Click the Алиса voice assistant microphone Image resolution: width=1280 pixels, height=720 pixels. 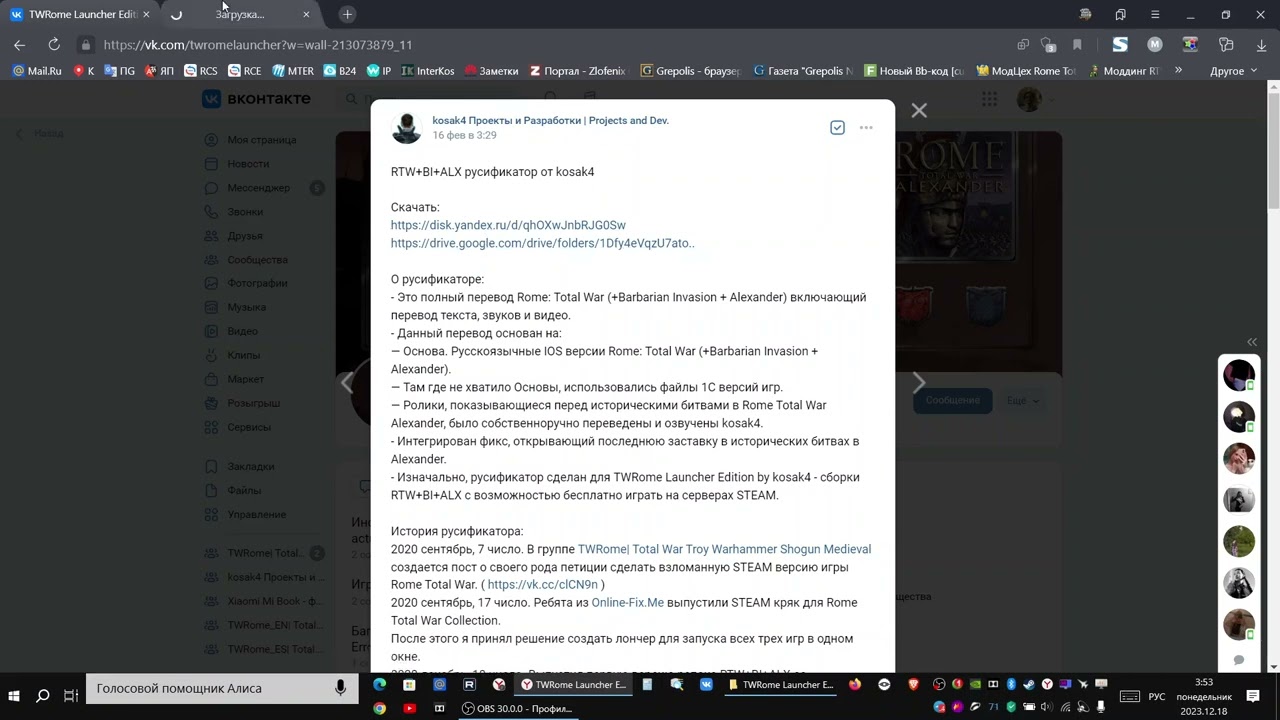coord(341,688)
